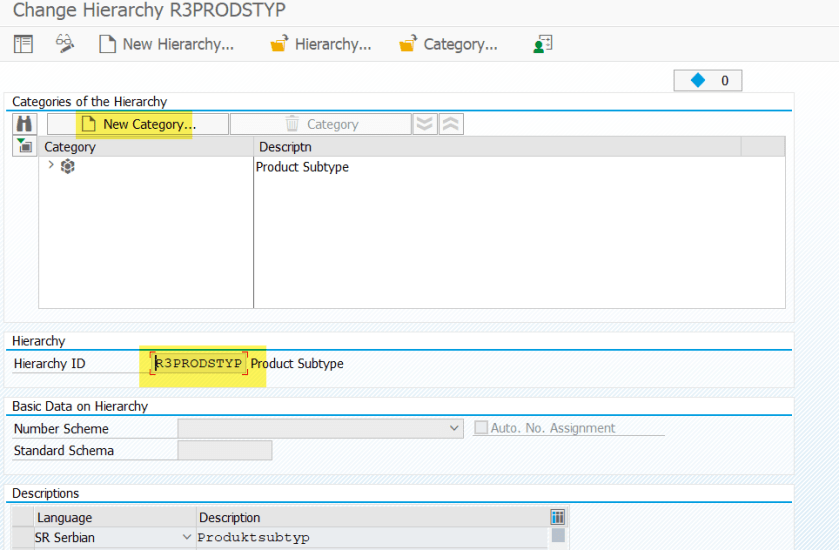Click the delete Category trash button
Image resolution: width=839 pixels, height=550 pixels.
[321, 124]
